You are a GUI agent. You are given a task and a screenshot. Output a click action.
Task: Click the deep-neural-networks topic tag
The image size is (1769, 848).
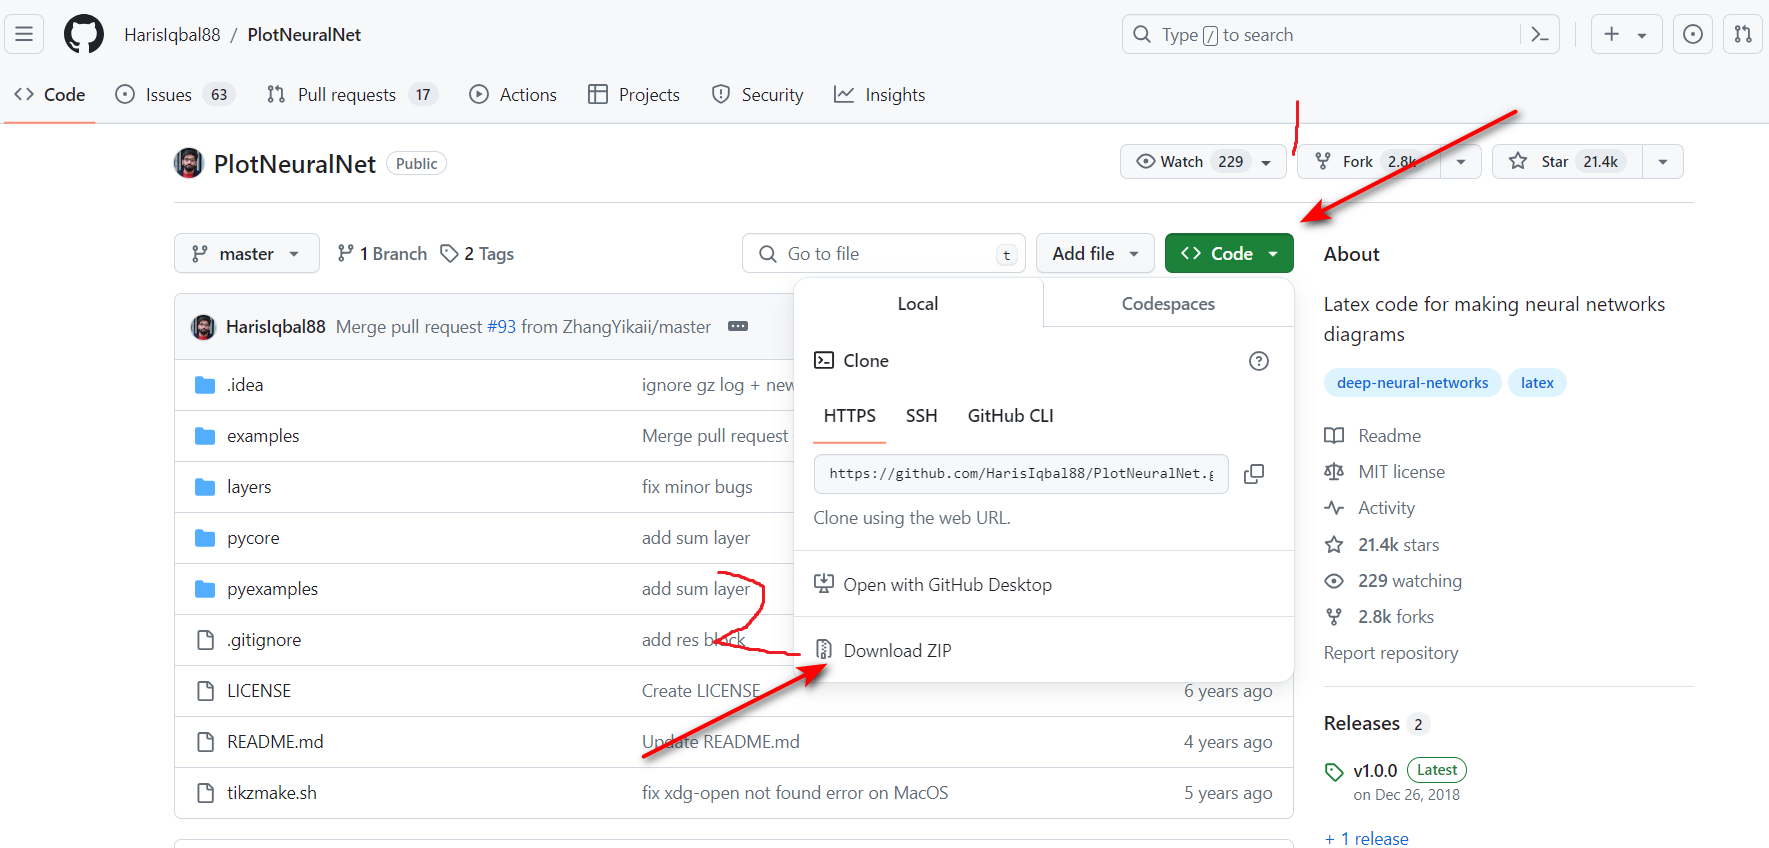click(x=1412, y=383)
